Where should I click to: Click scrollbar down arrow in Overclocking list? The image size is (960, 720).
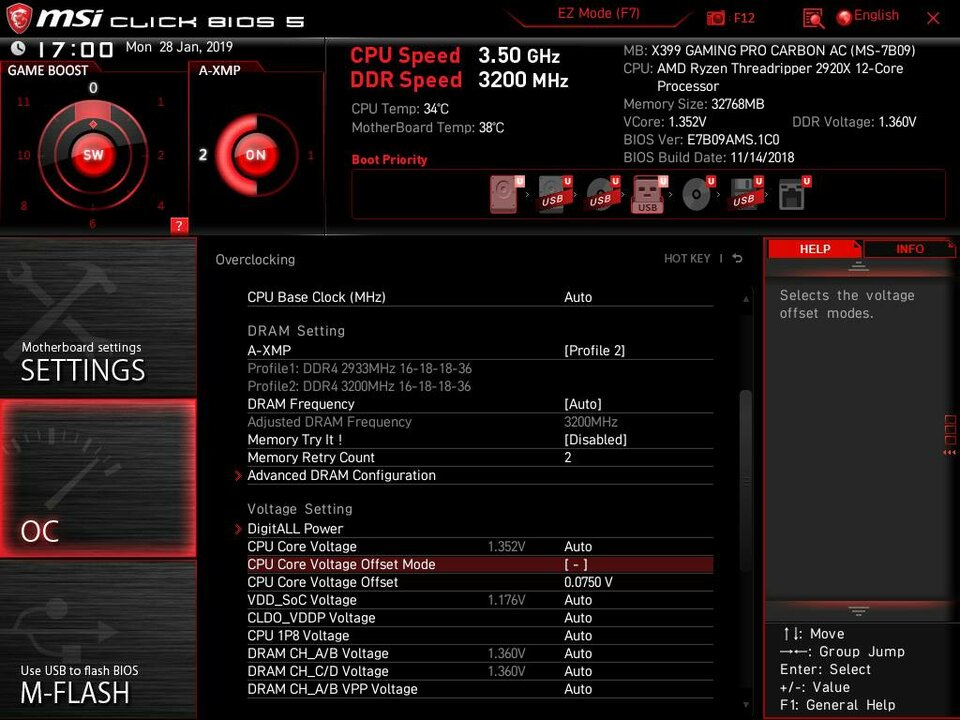746,705
